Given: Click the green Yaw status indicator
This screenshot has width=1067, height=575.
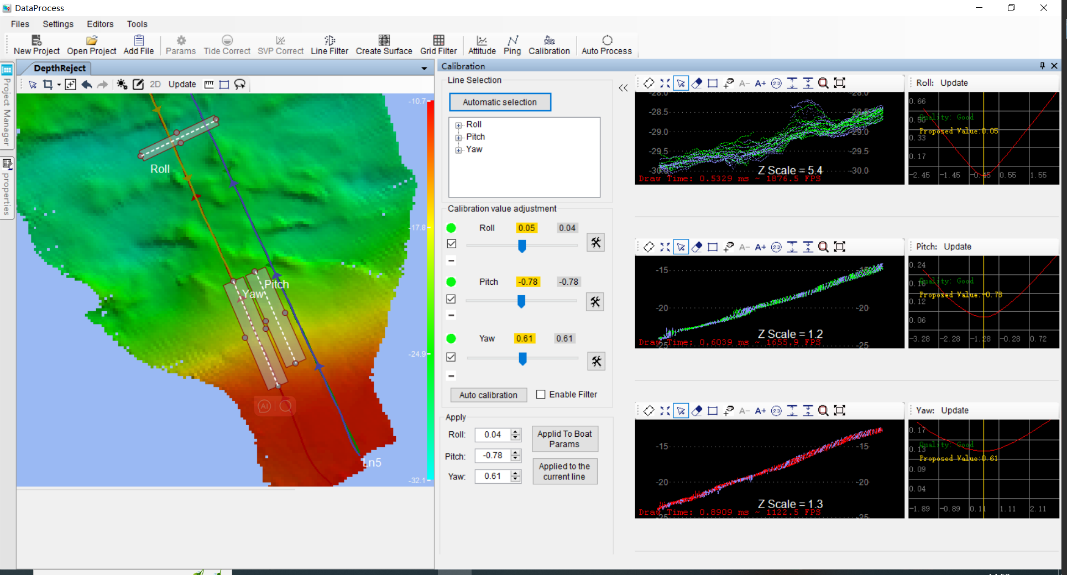Looking at the screenshot, I should [x=451, y=338].
